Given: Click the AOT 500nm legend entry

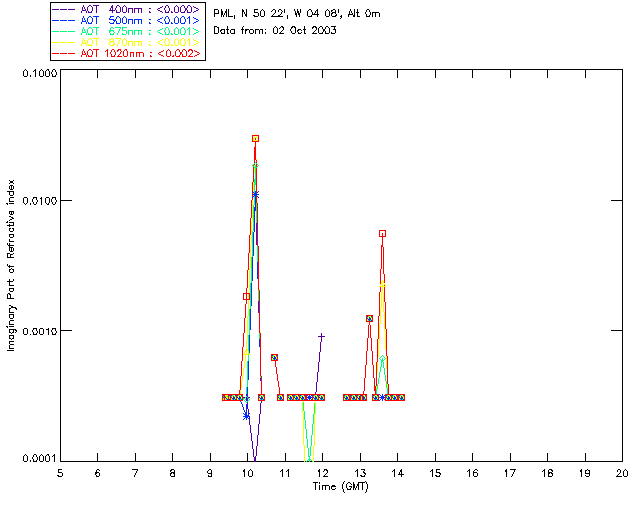Looking at the screenshot, I should pyautogui.click(x=126, y=20).
